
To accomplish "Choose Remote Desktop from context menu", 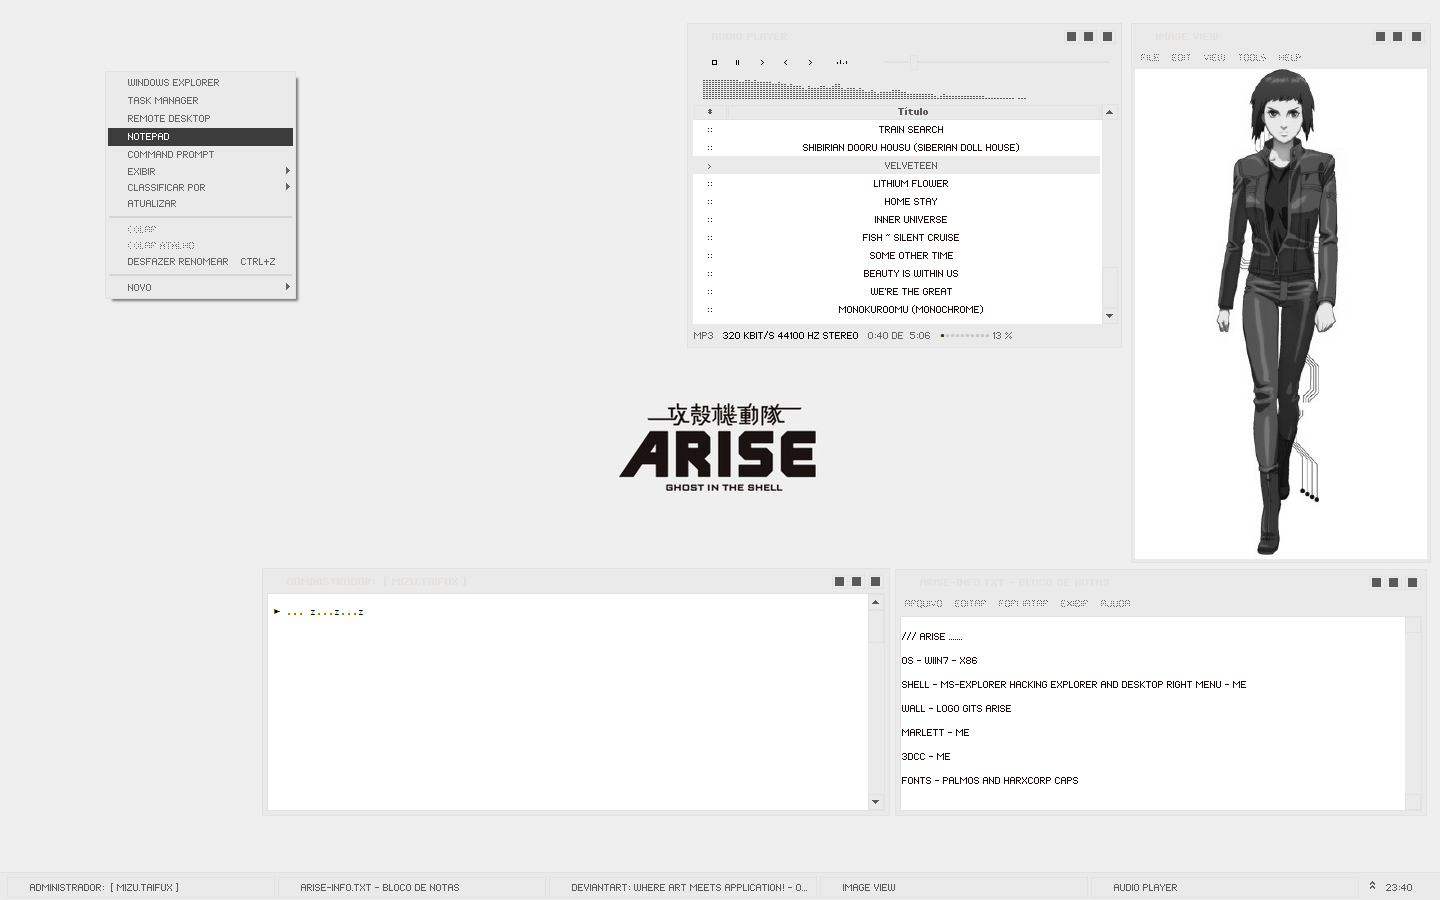I will point(200,119).
